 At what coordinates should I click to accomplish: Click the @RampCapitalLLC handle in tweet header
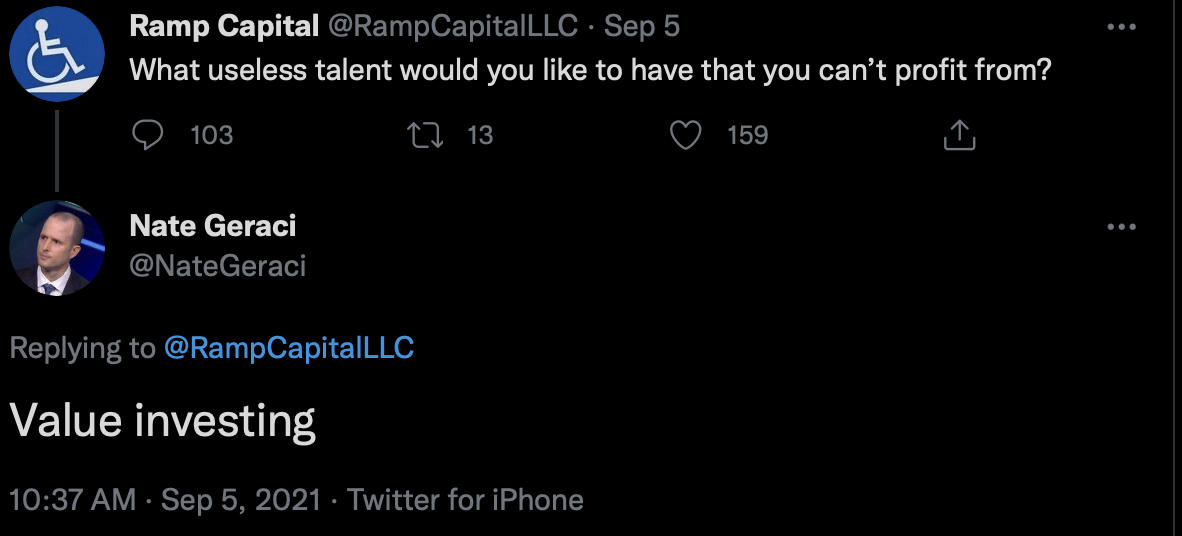pyautogui.click(x=453, y=27)
